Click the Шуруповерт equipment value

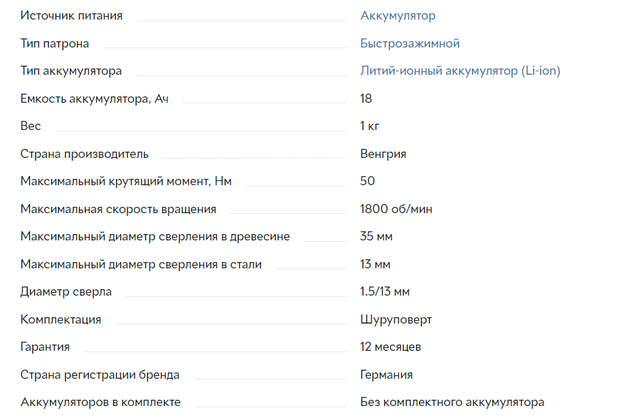click(x=396, y=319)
